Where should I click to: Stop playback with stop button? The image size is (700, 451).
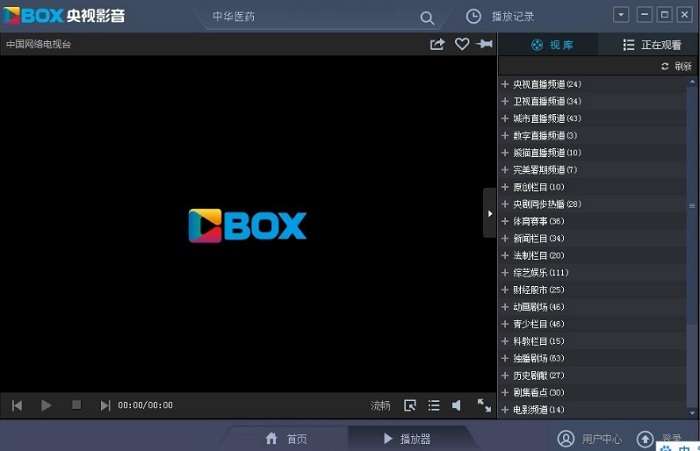click(x=76, y=405)
